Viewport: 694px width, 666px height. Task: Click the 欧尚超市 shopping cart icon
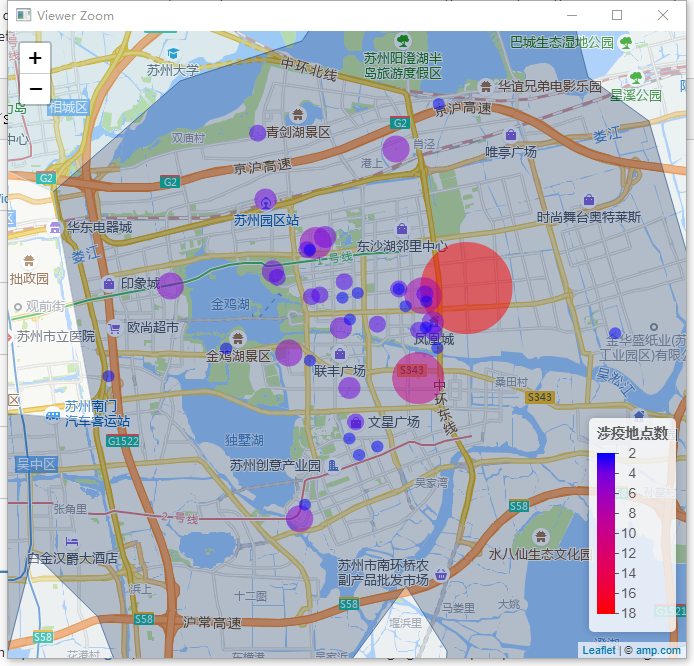point(115,328)
